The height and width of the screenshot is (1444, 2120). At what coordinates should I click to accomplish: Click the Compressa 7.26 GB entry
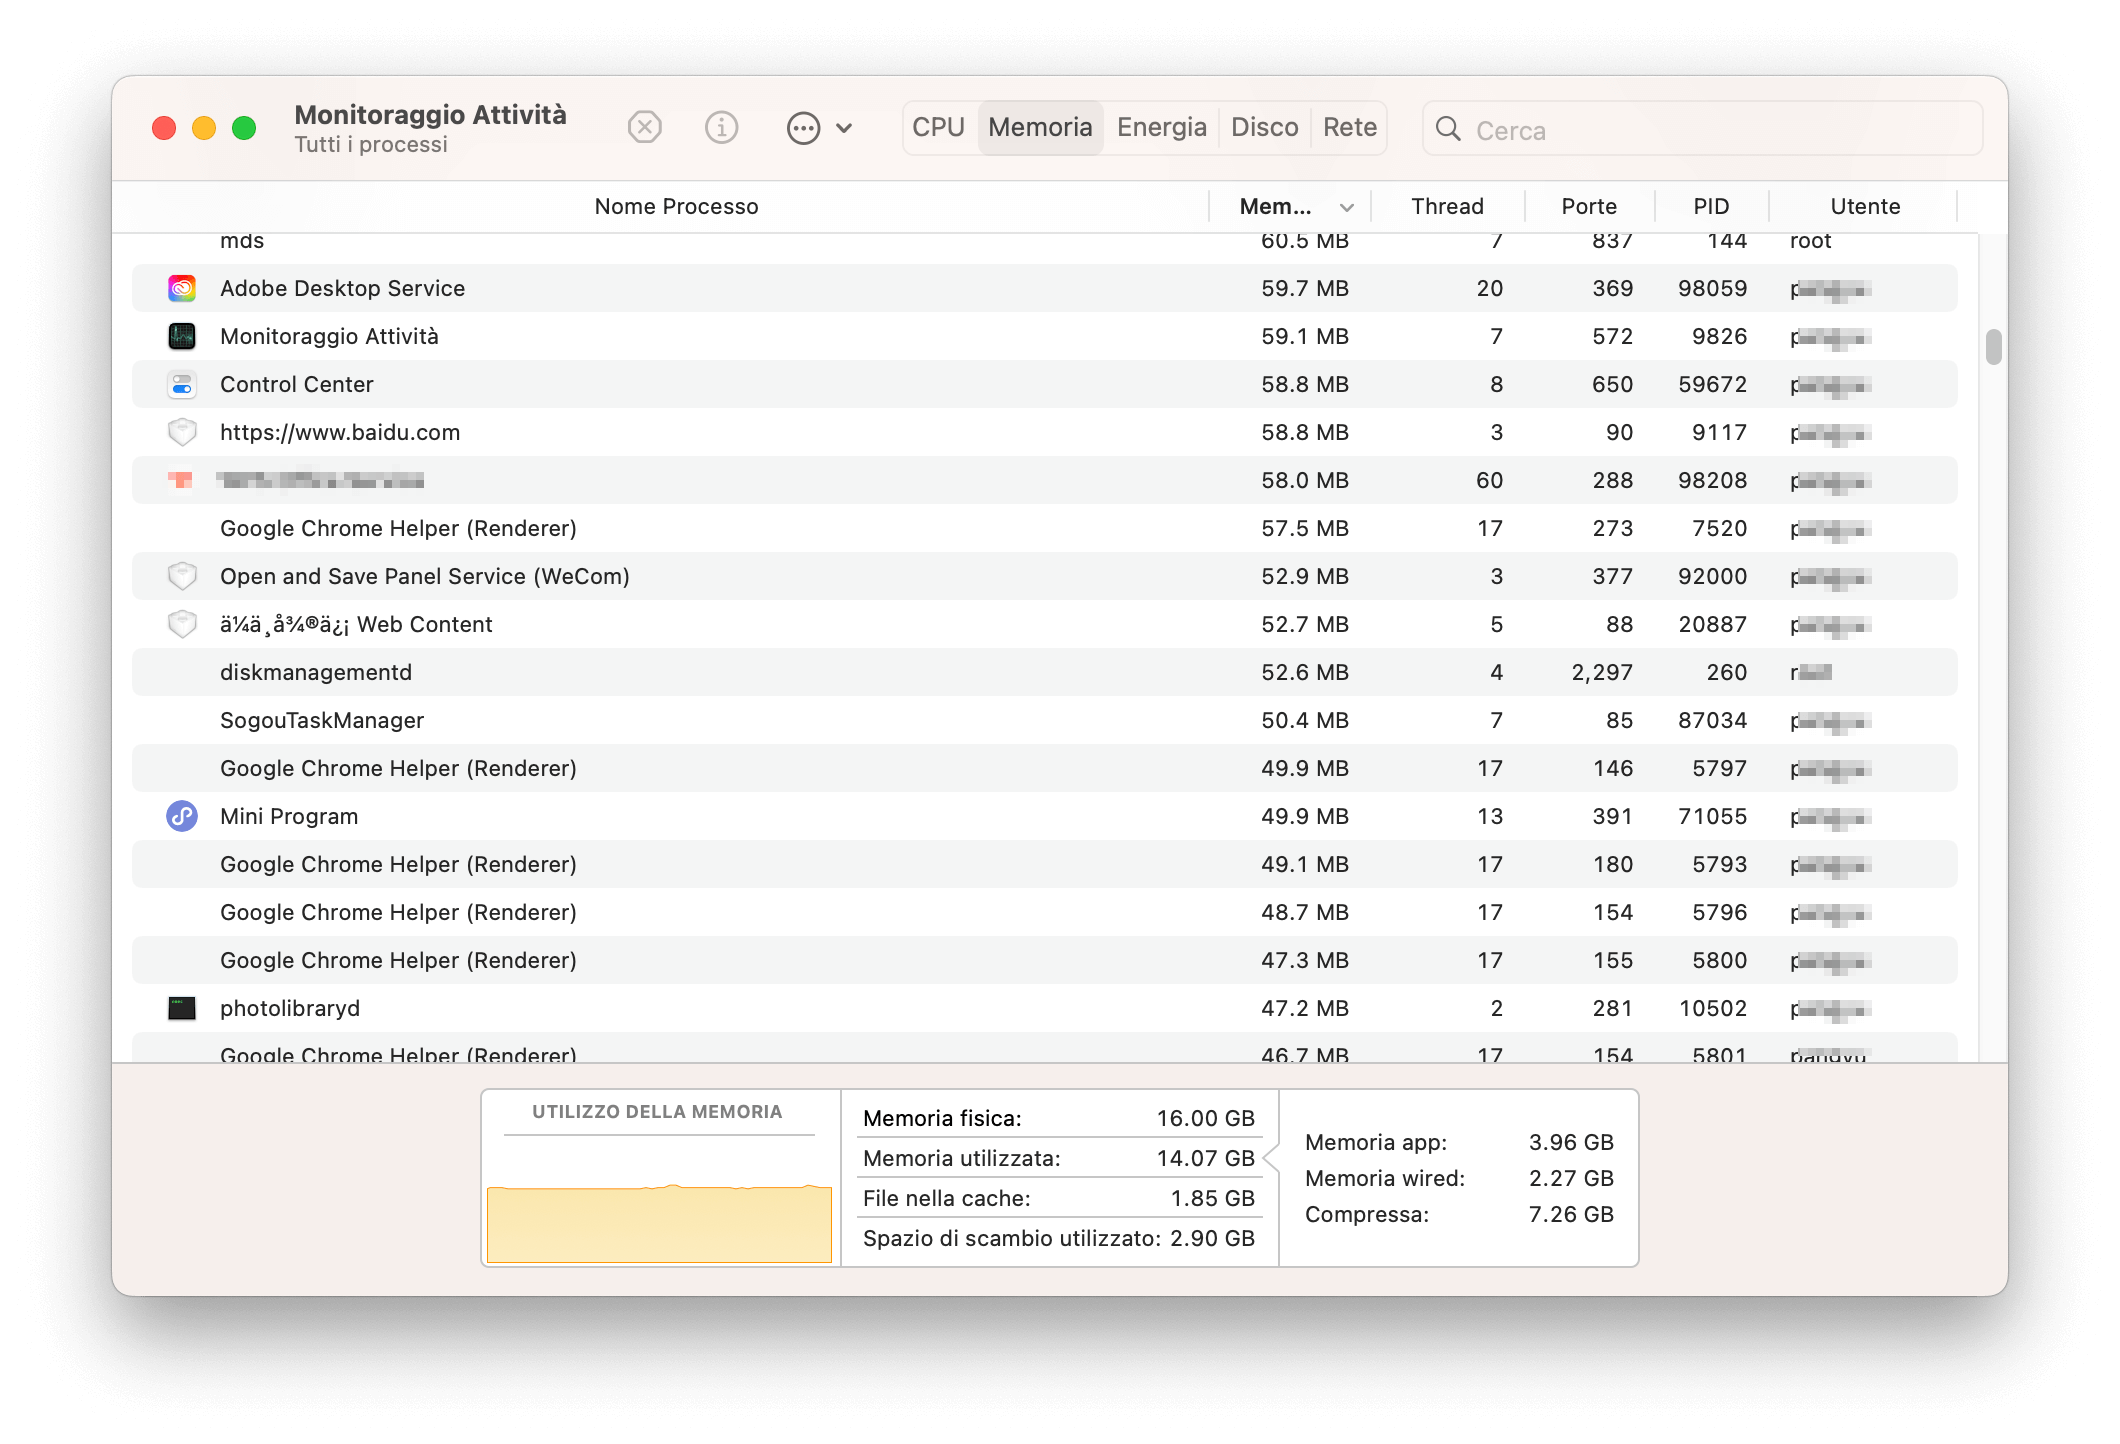[x=1459, y=1214]
